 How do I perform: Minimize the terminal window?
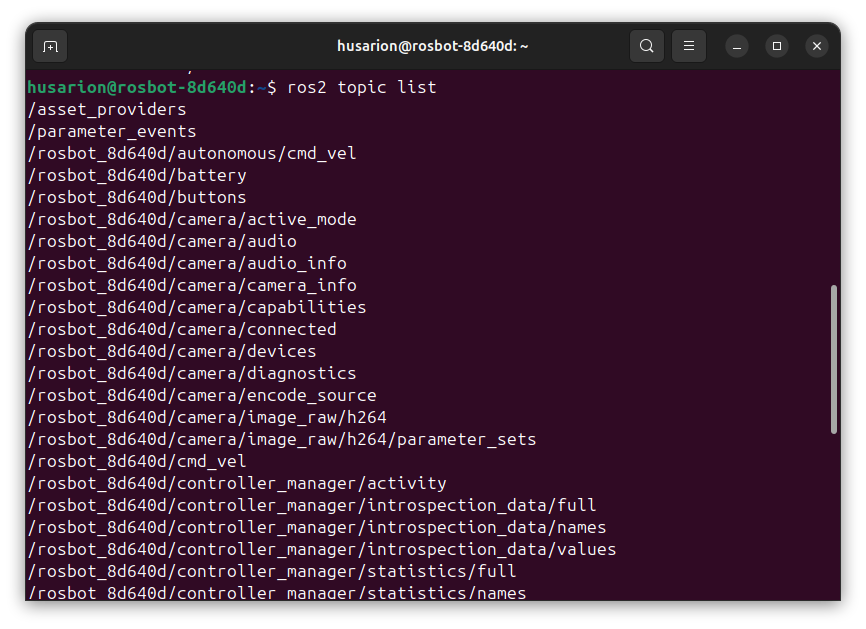[x=737, y=46]
